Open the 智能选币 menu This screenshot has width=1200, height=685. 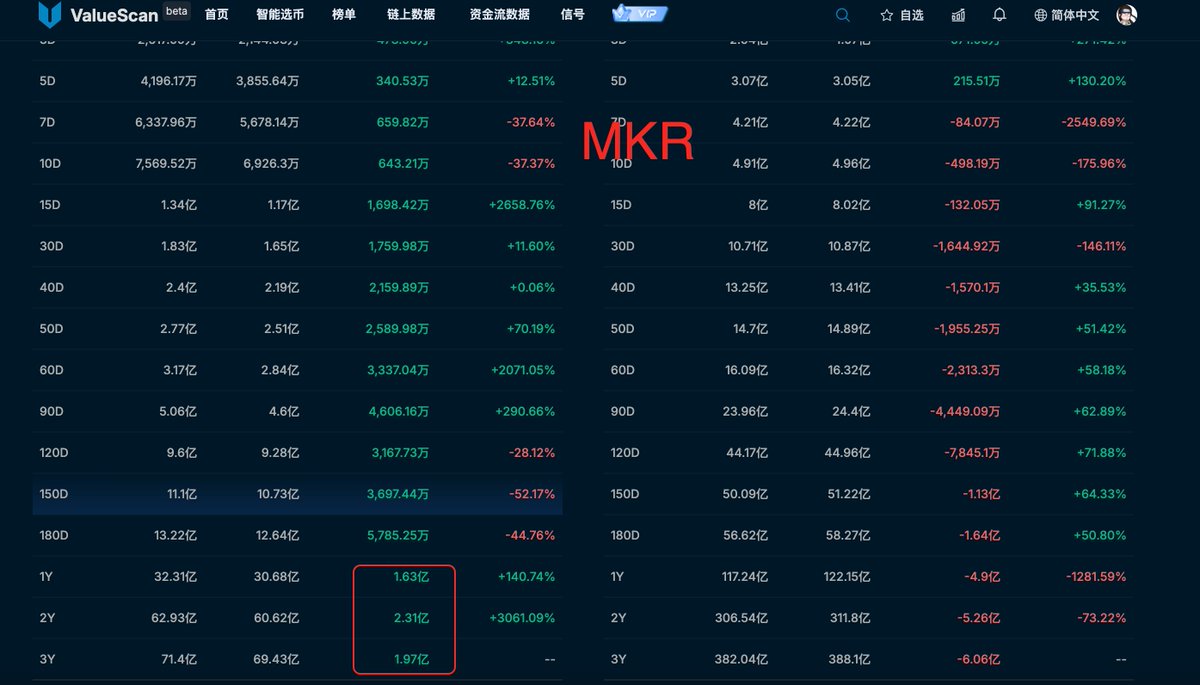tap(280, 15)
